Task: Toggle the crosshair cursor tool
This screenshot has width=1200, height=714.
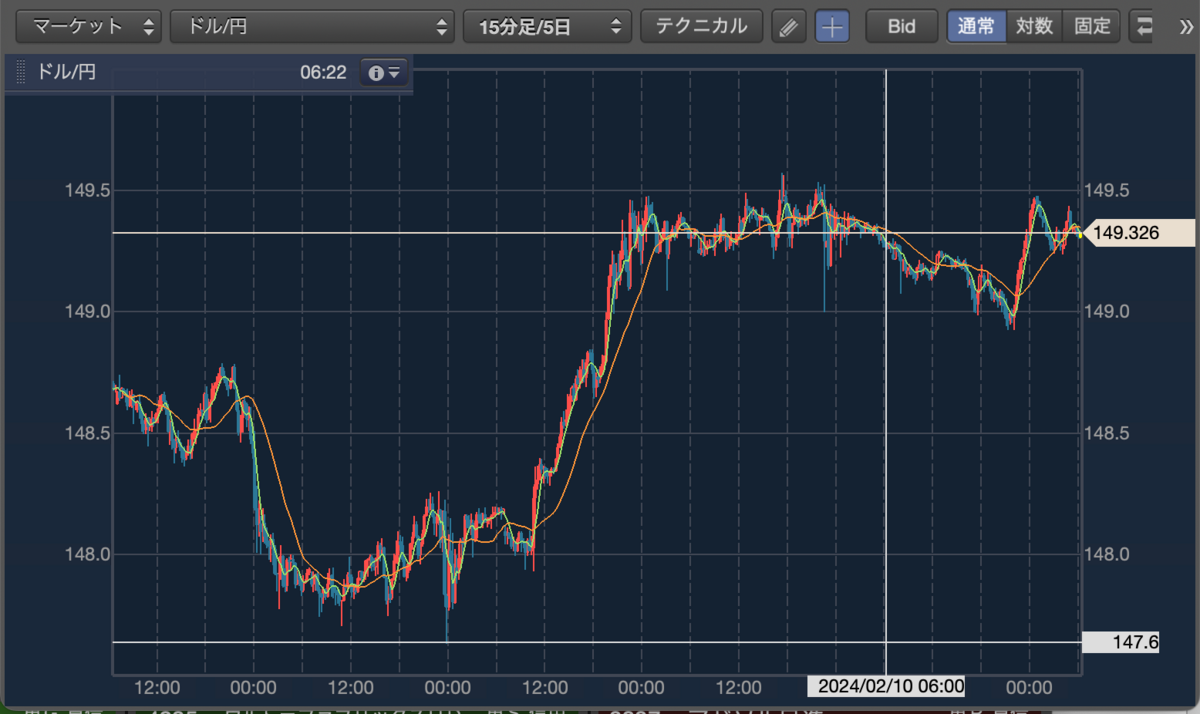Action: (x=832, y=27)
